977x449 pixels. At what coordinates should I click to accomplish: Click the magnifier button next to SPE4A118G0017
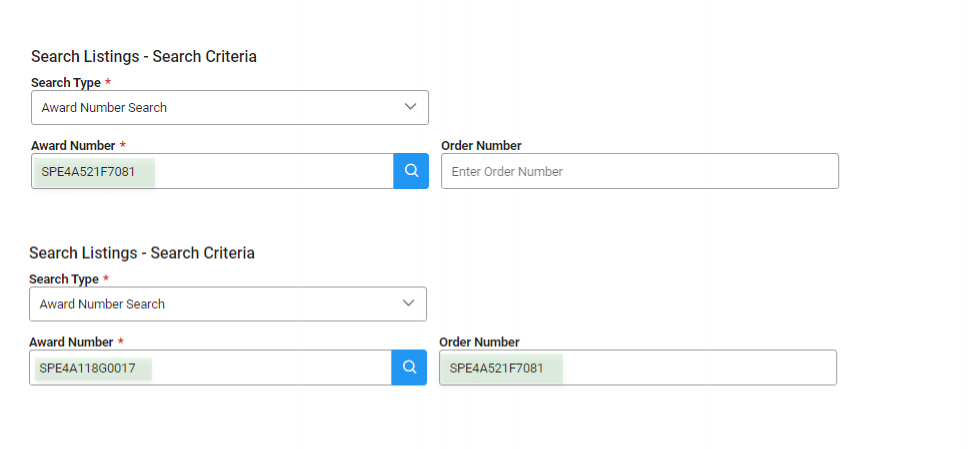coord(409,367)
